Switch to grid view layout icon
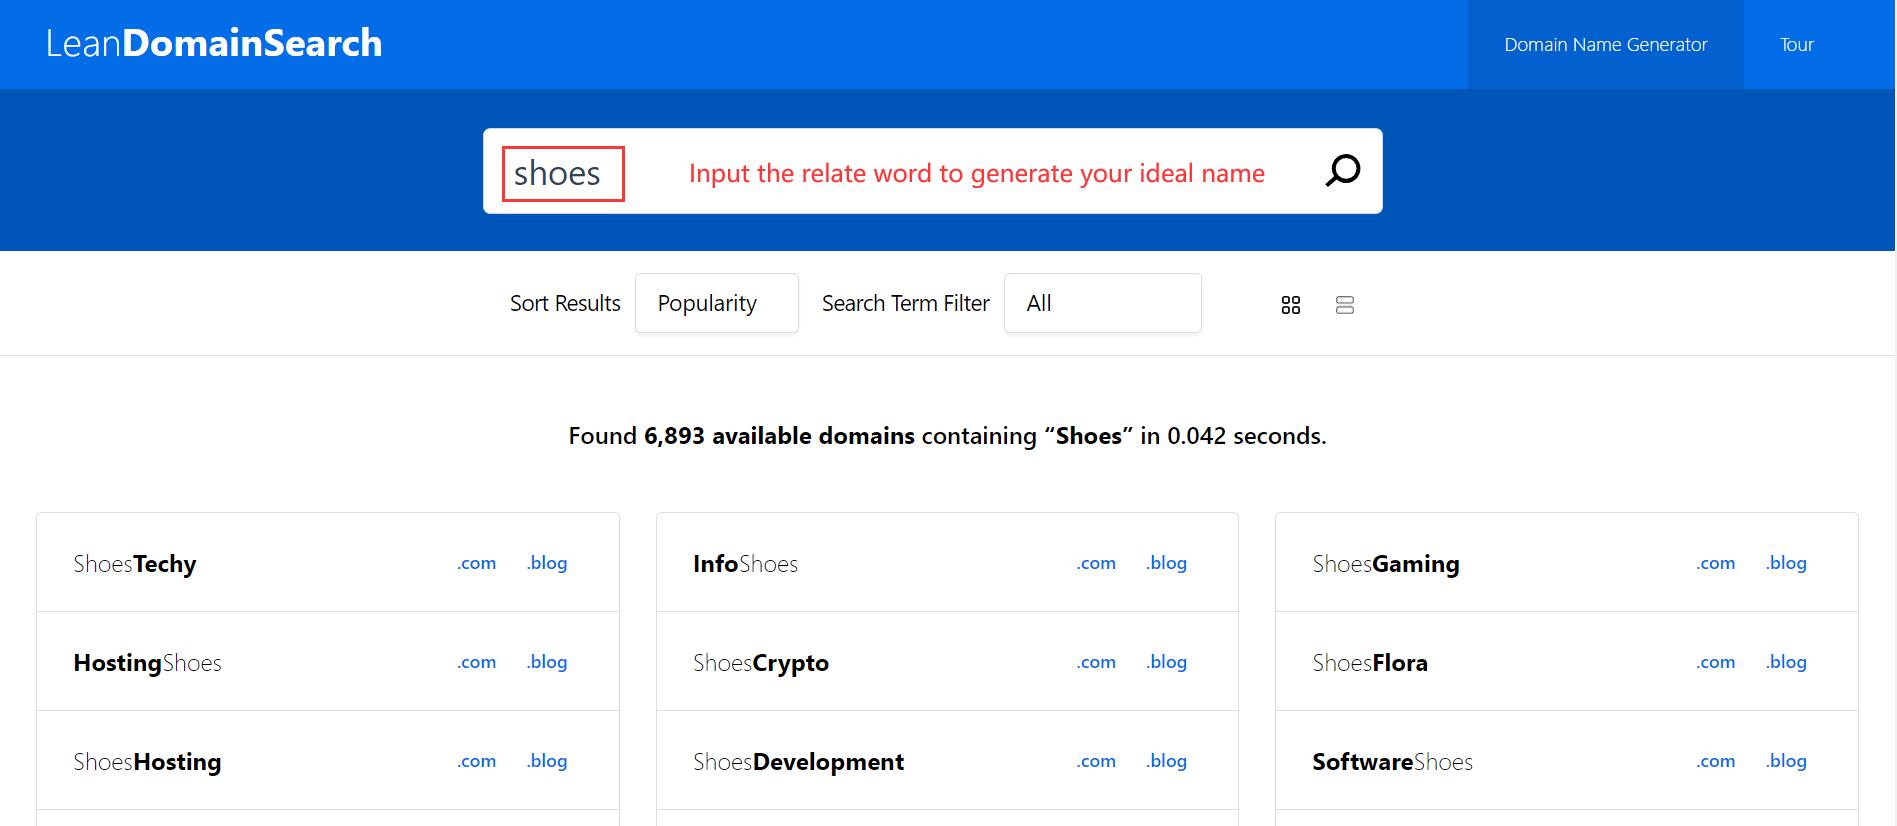This screenshot has height=826, width=1897. (x=1291, y=305)
